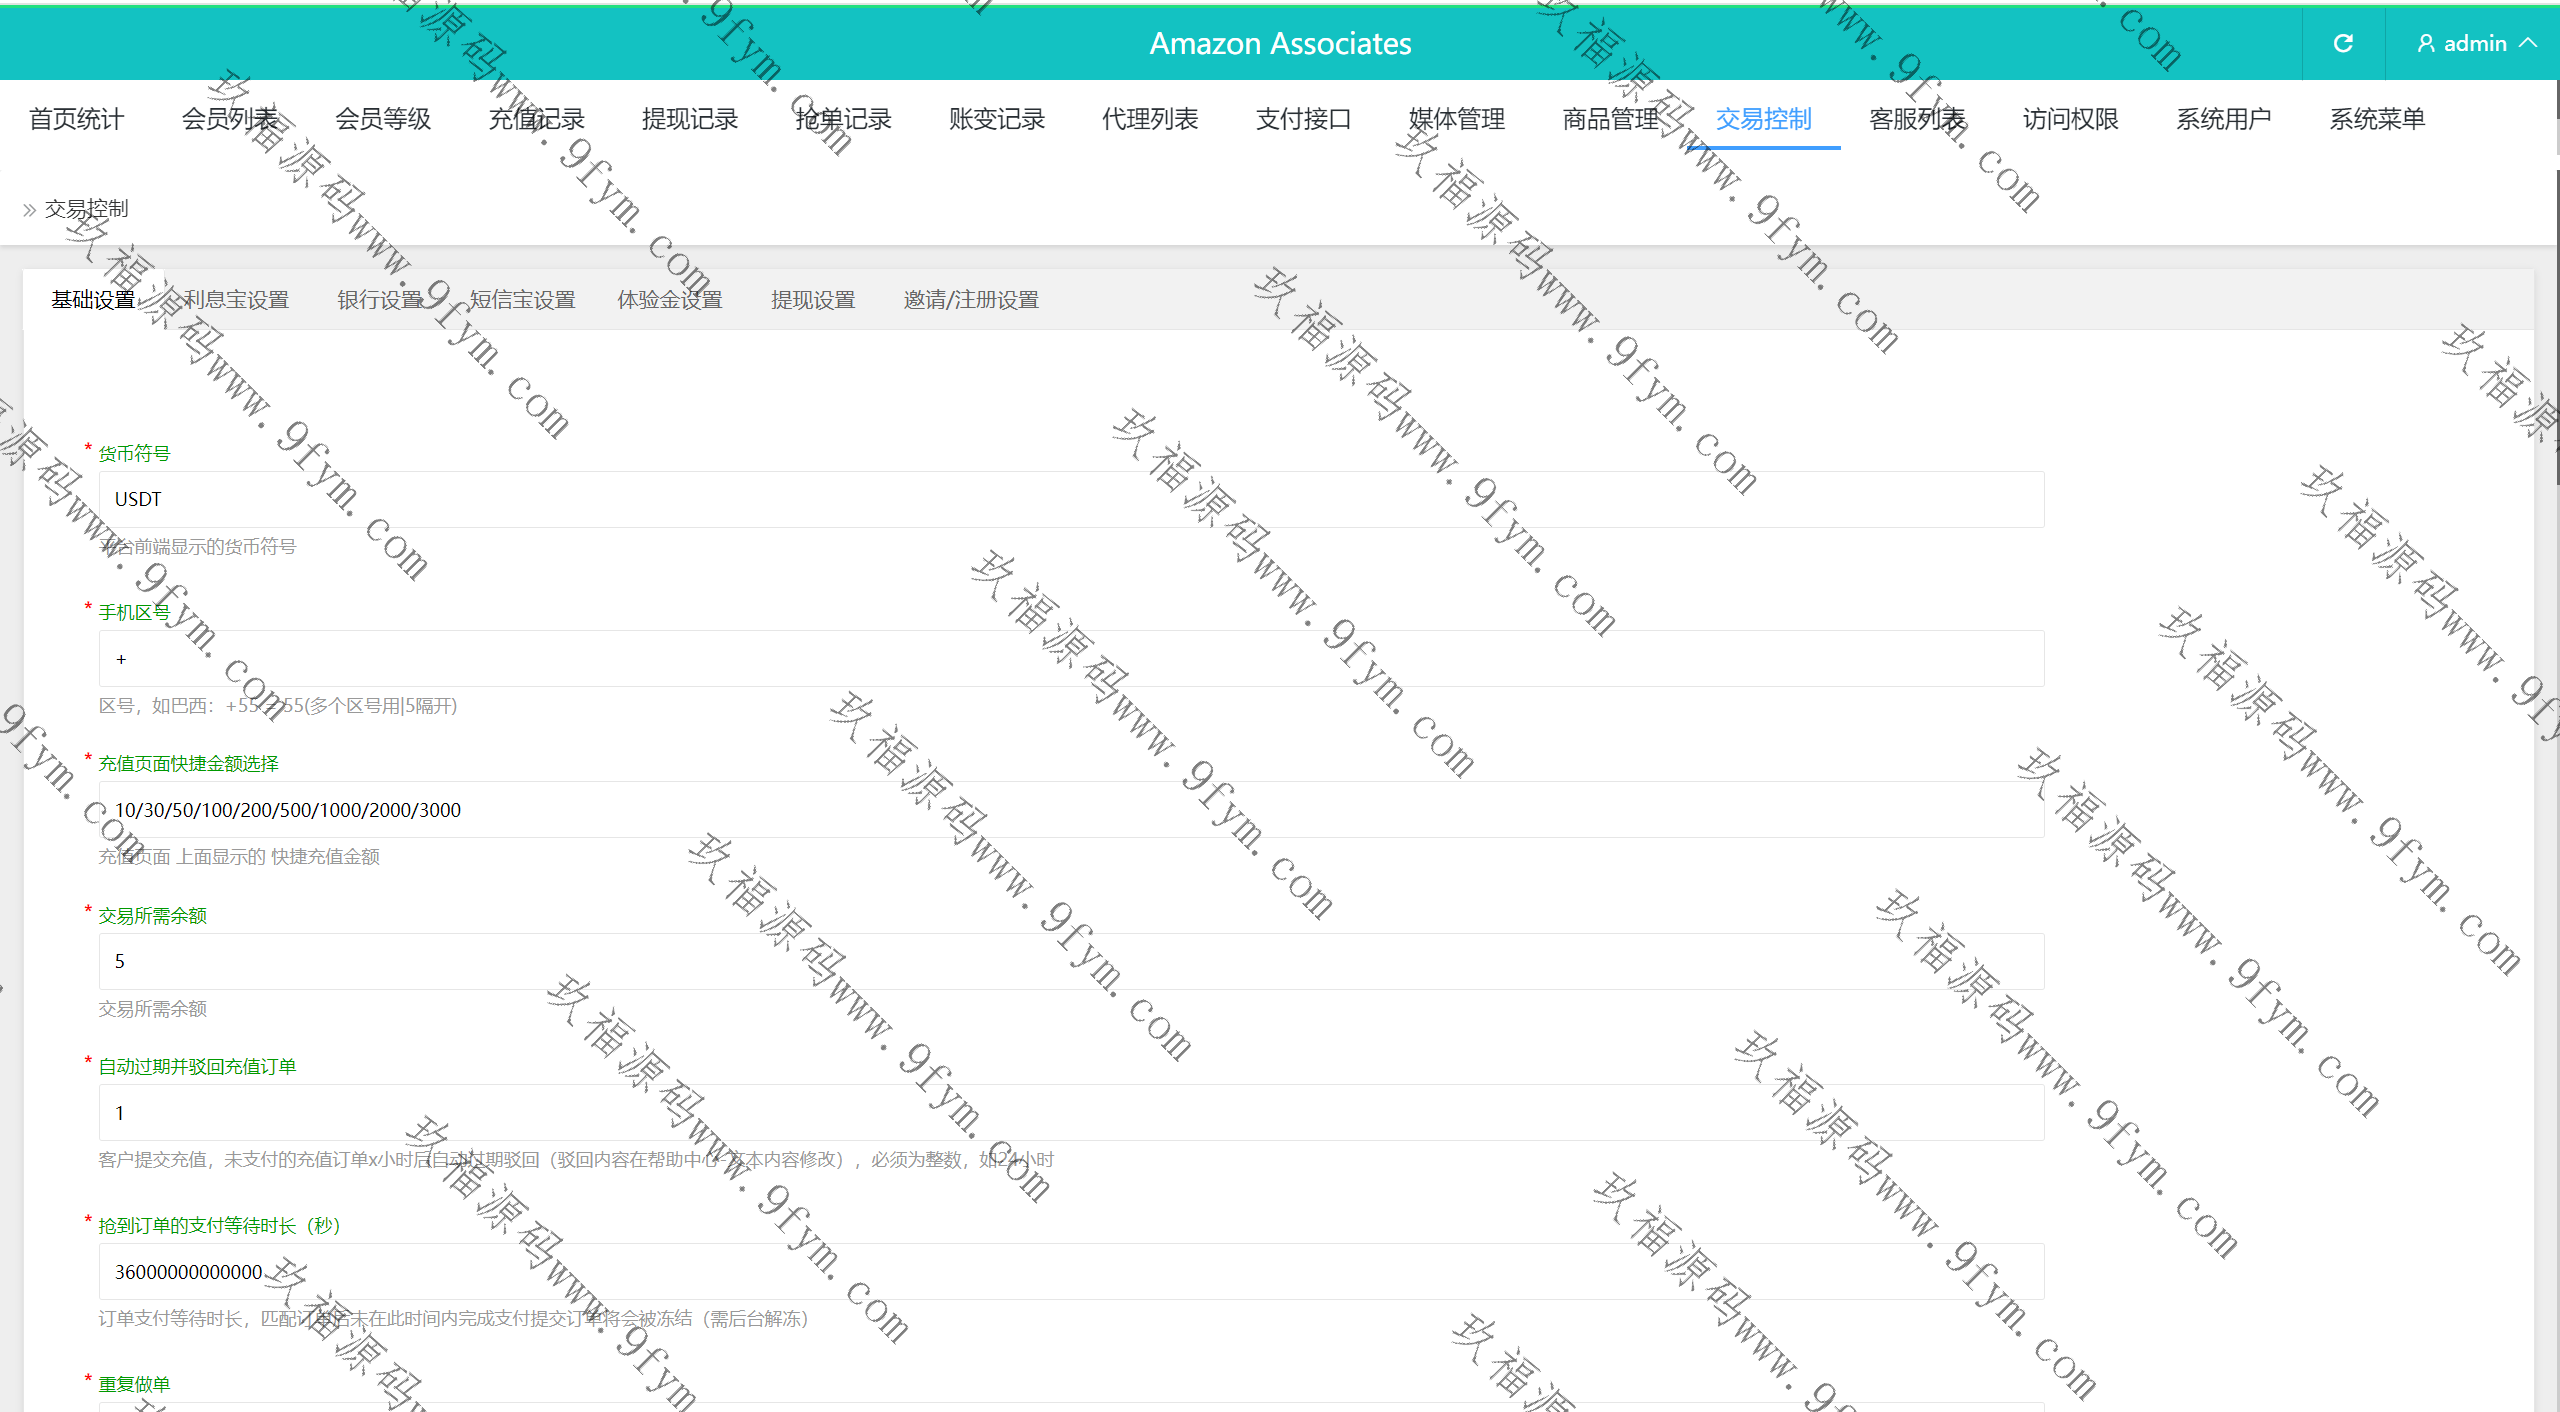Click the 交易控制 breadcrumb link
Viewport: 2560px width, 1412px height.
pos(86,209)
